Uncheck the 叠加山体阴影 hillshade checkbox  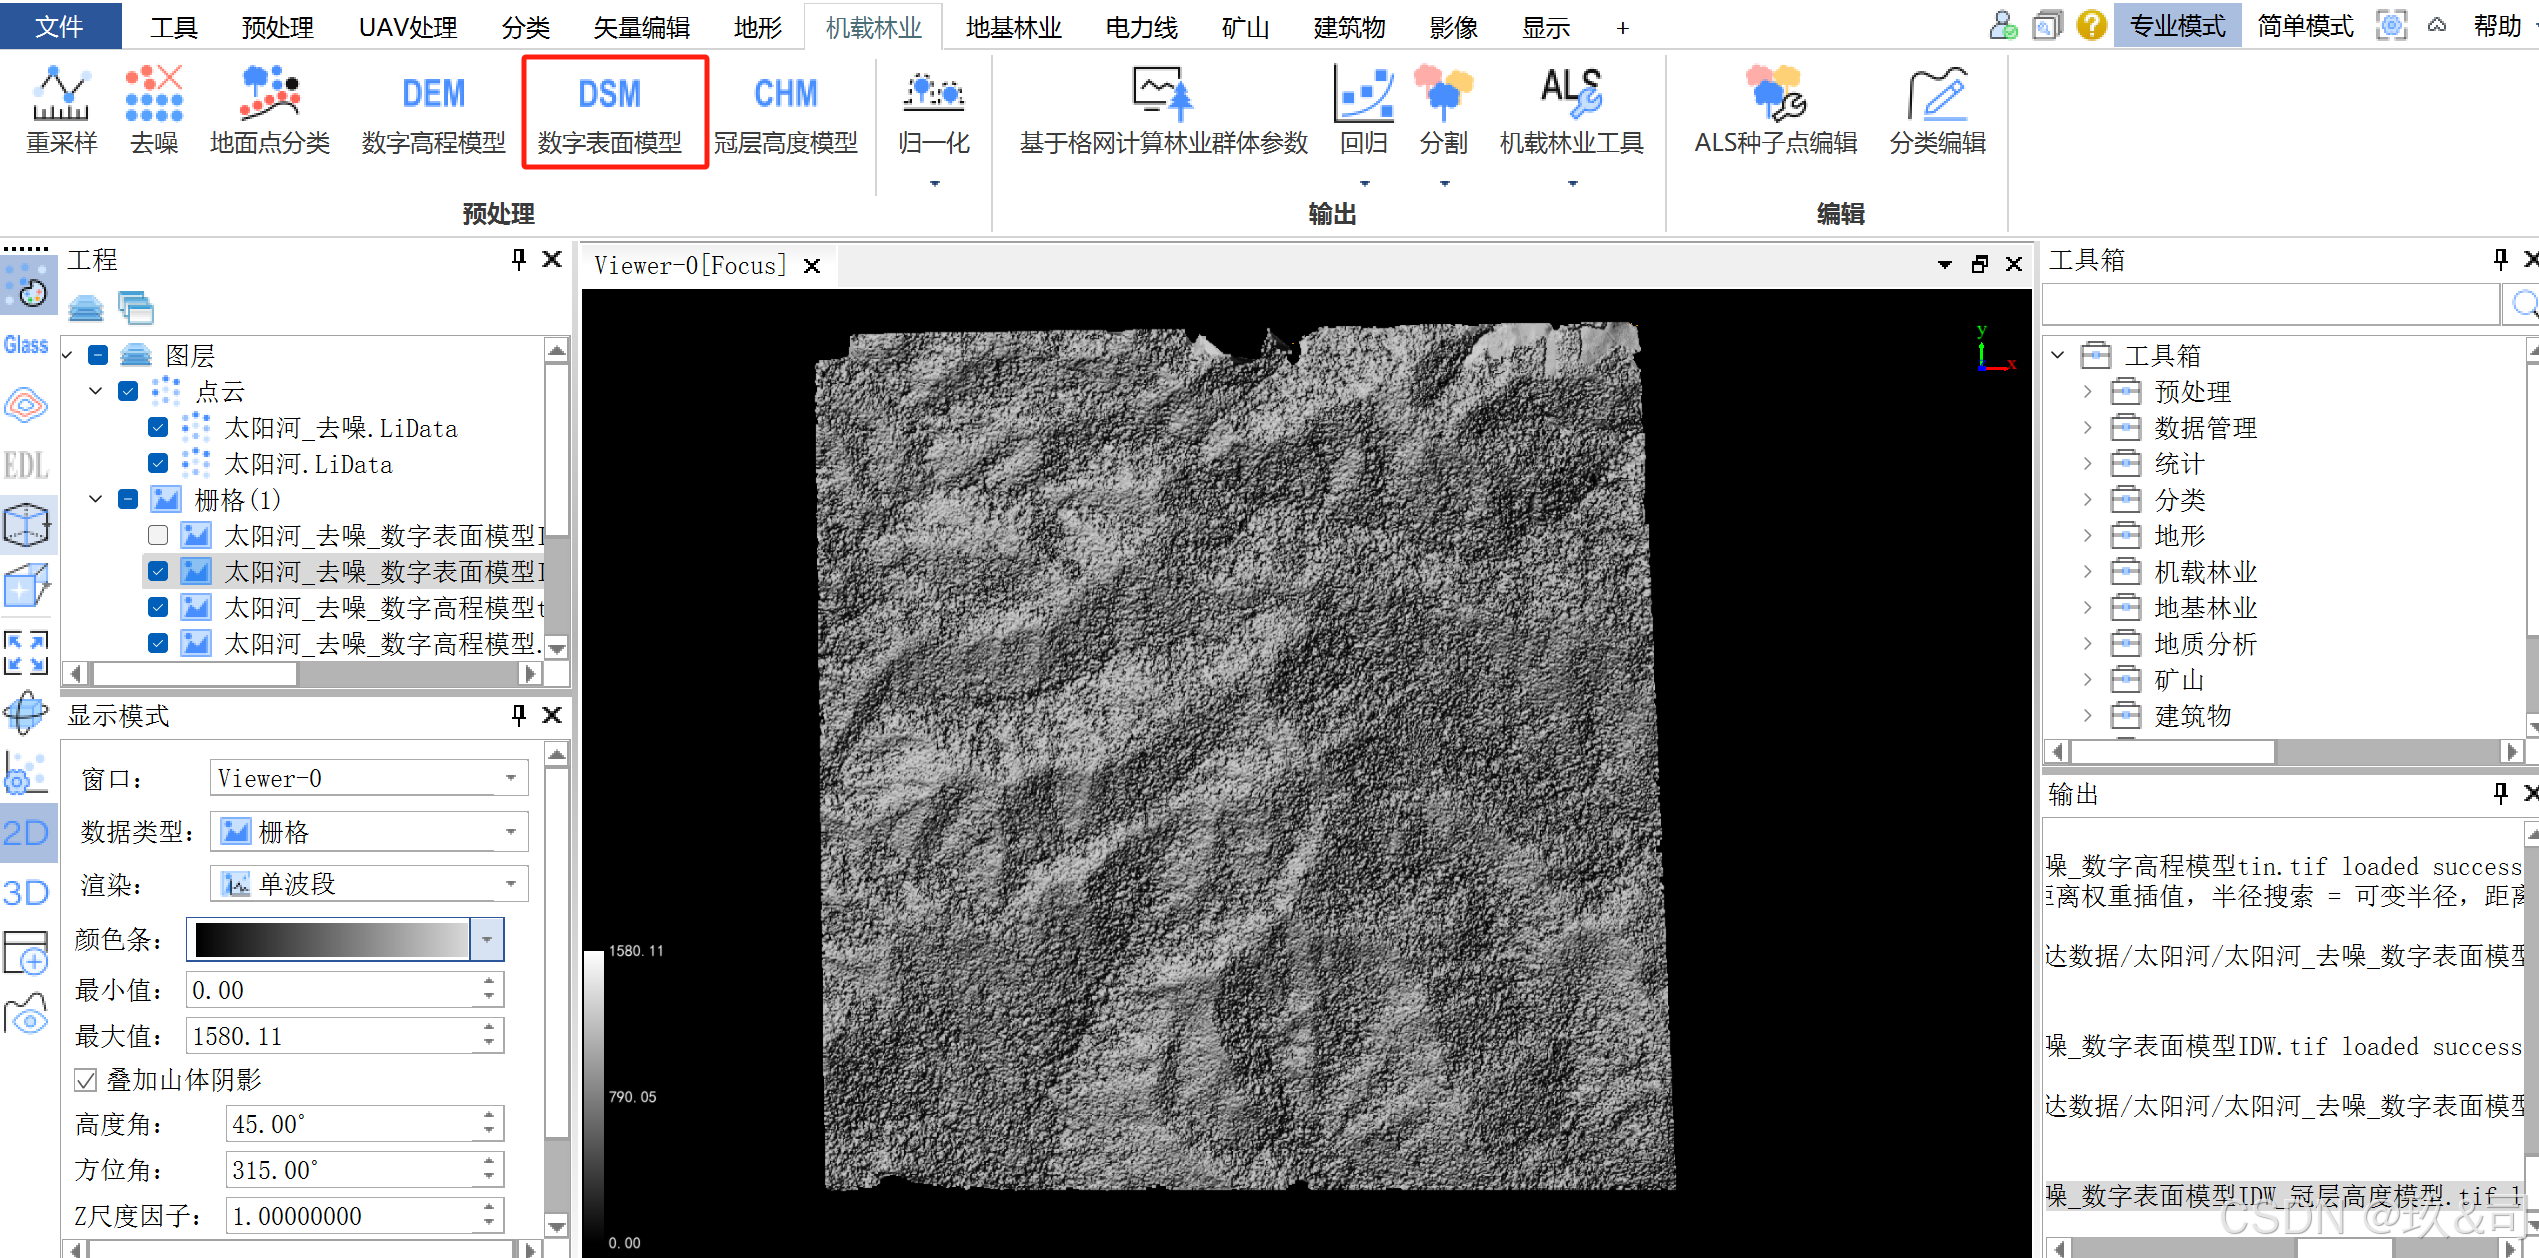pyautogui.click(x=87, y=1080)
